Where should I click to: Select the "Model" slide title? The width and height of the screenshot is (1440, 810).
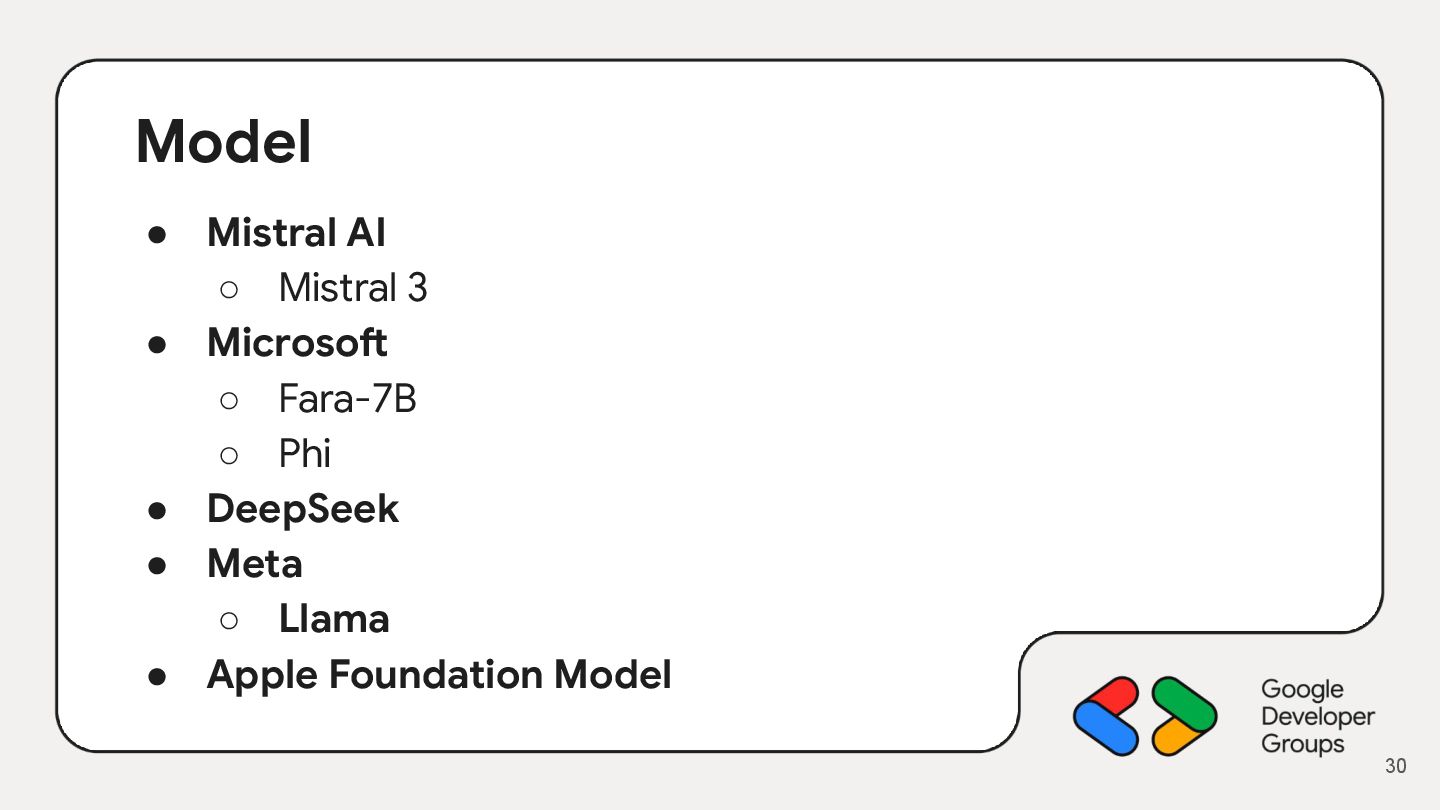click(224, 142)
